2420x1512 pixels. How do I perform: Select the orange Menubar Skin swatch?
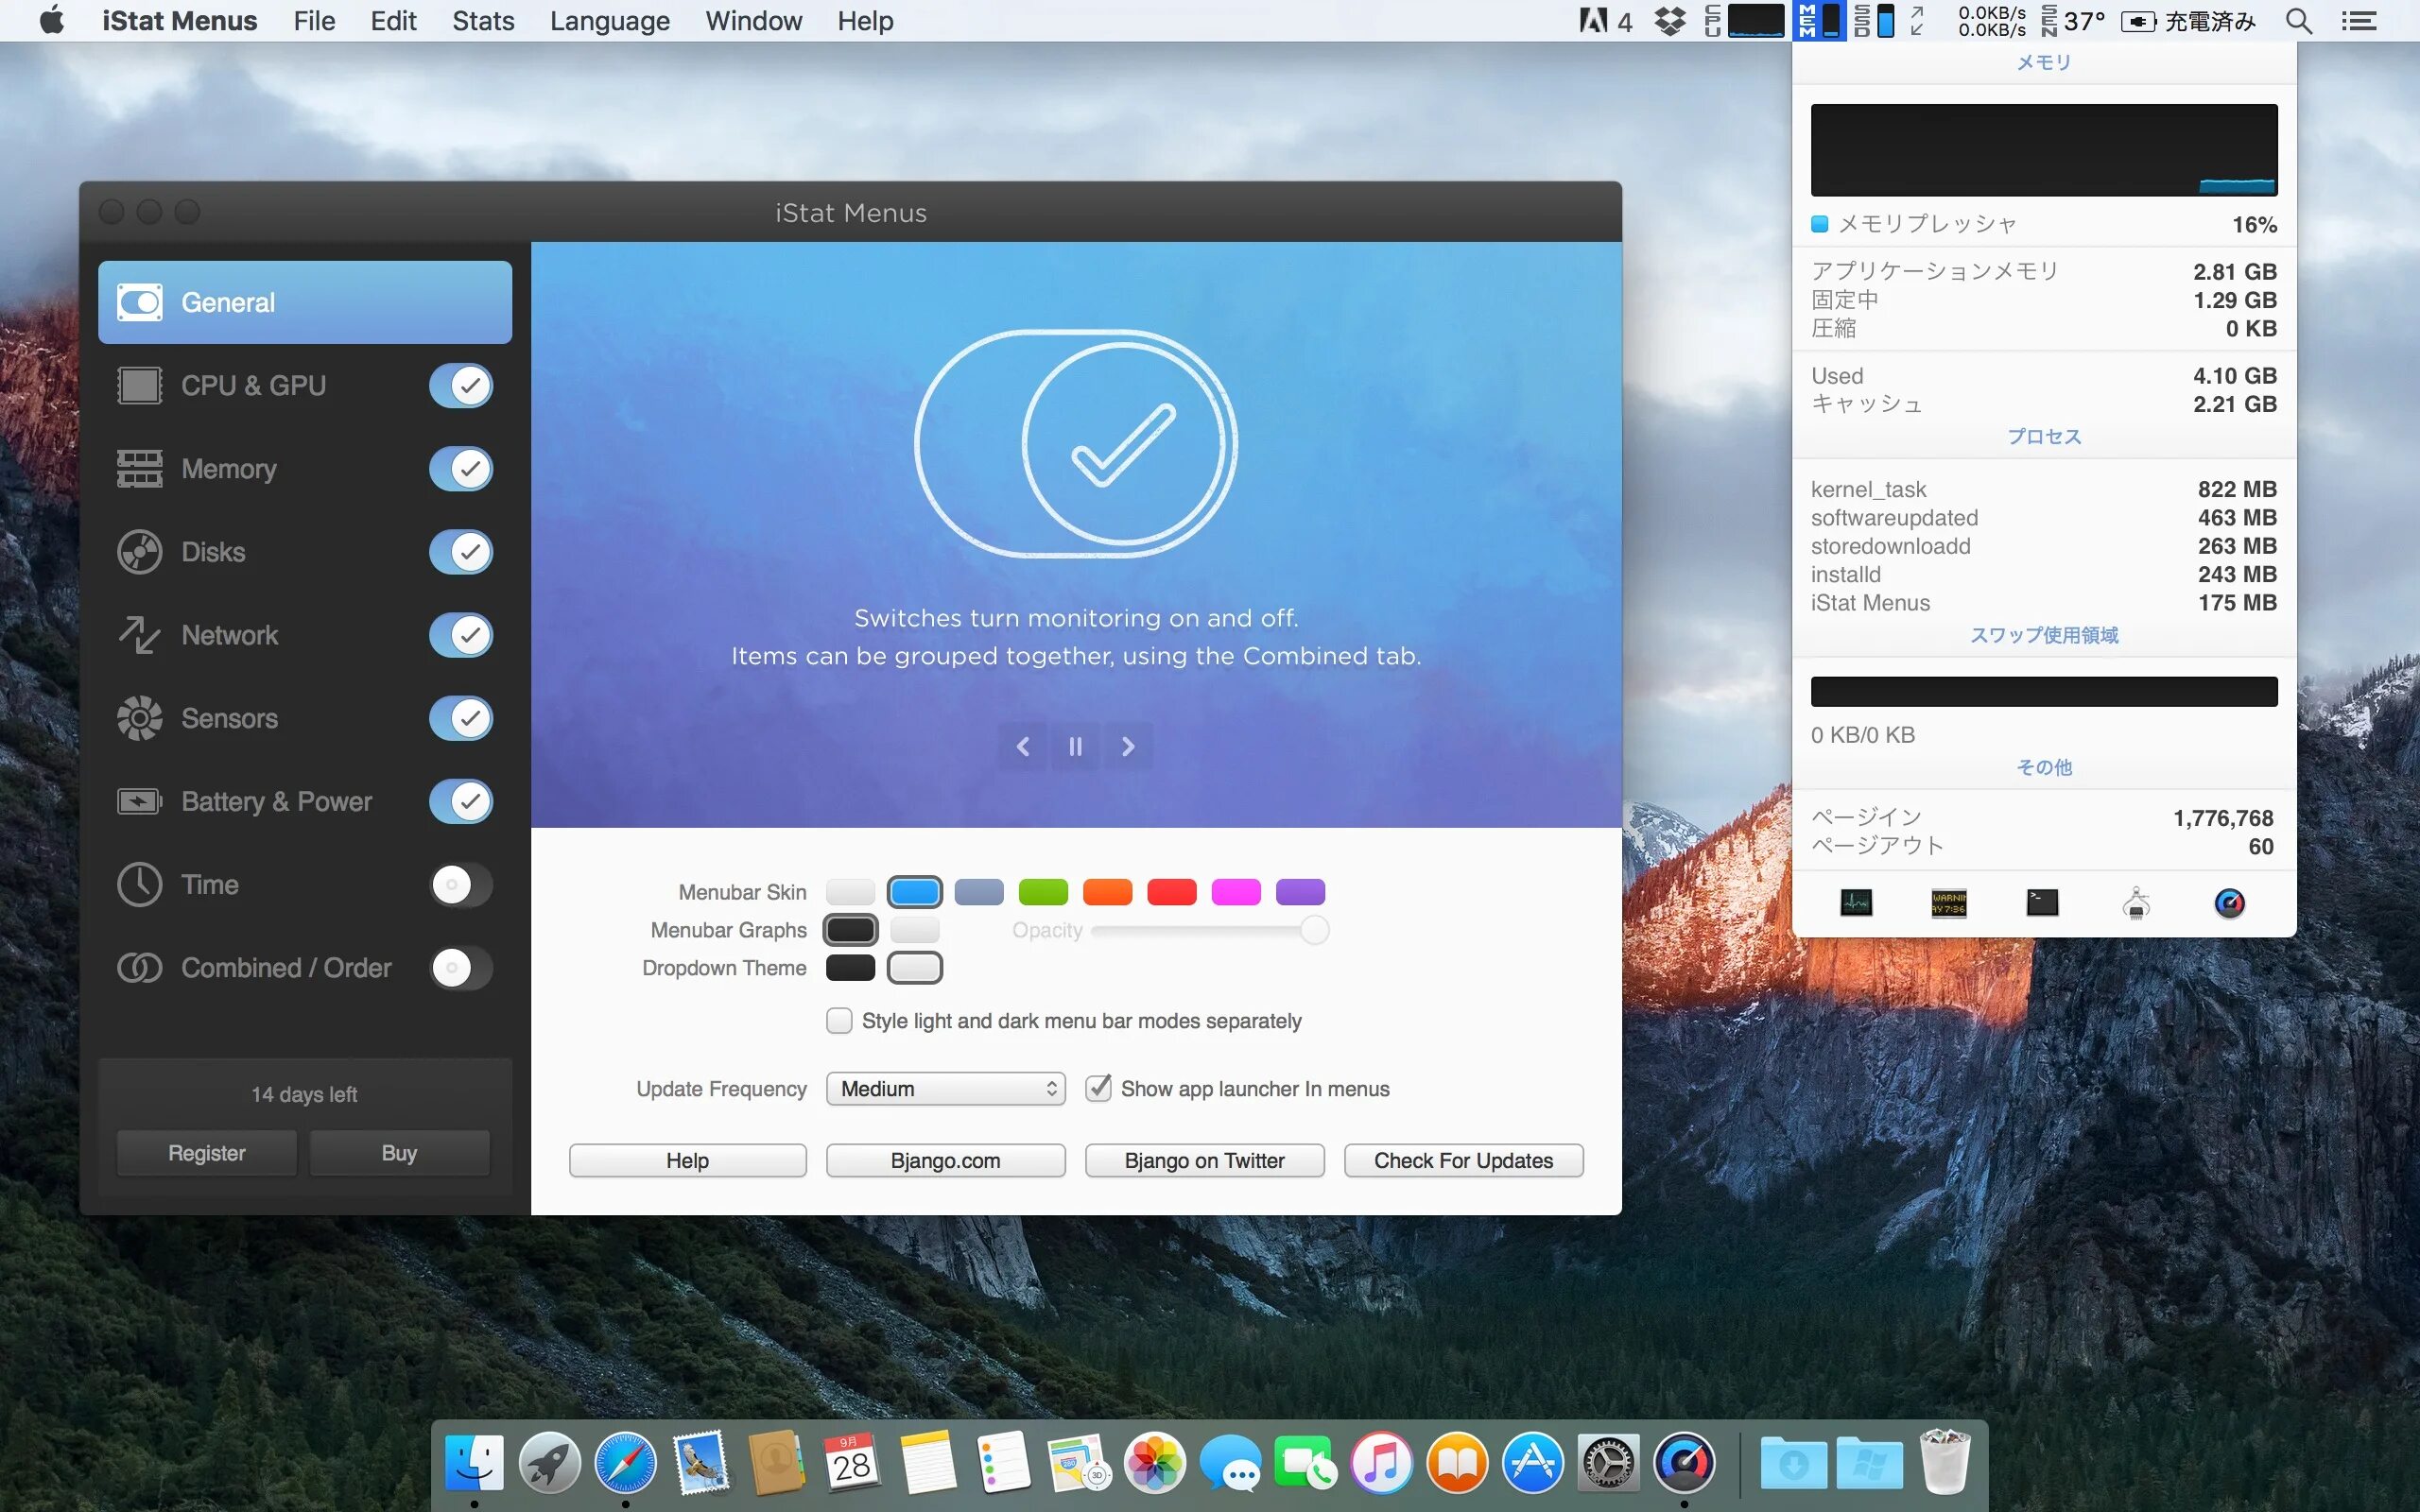tap(1107, 892)
